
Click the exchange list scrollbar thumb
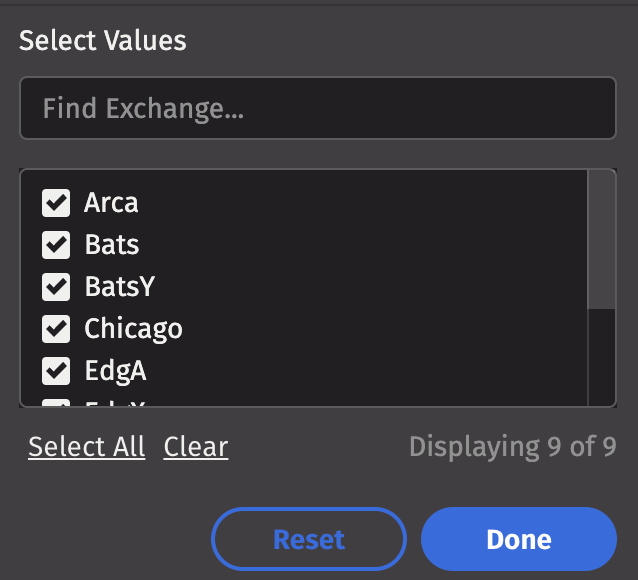(x=601, y=240)
